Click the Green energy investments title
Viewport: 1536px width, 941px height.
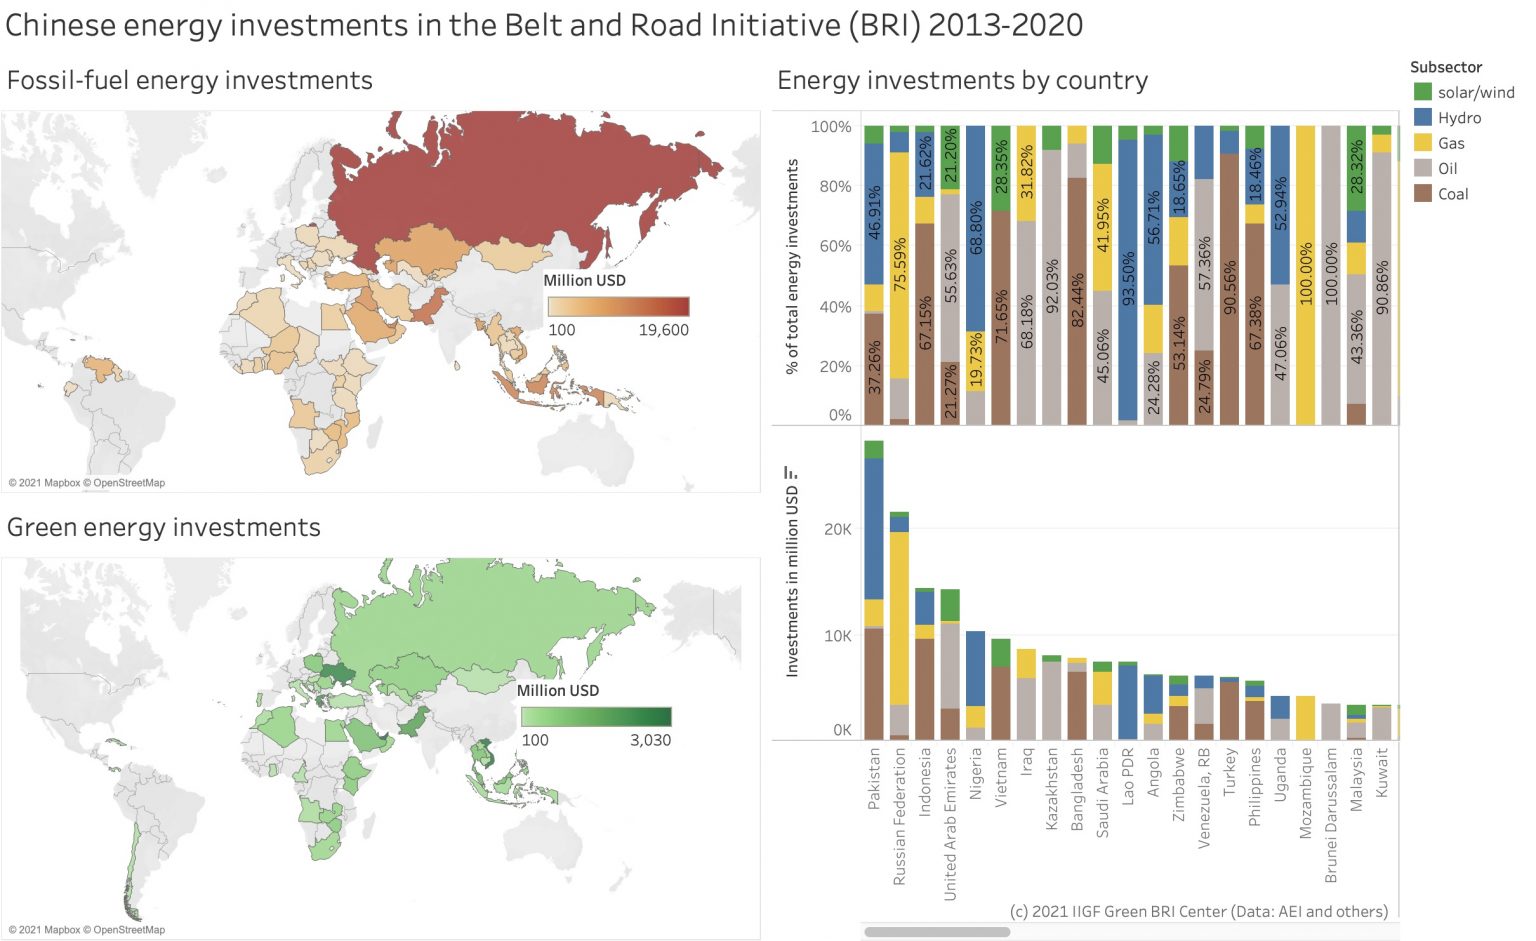[163, 527]
